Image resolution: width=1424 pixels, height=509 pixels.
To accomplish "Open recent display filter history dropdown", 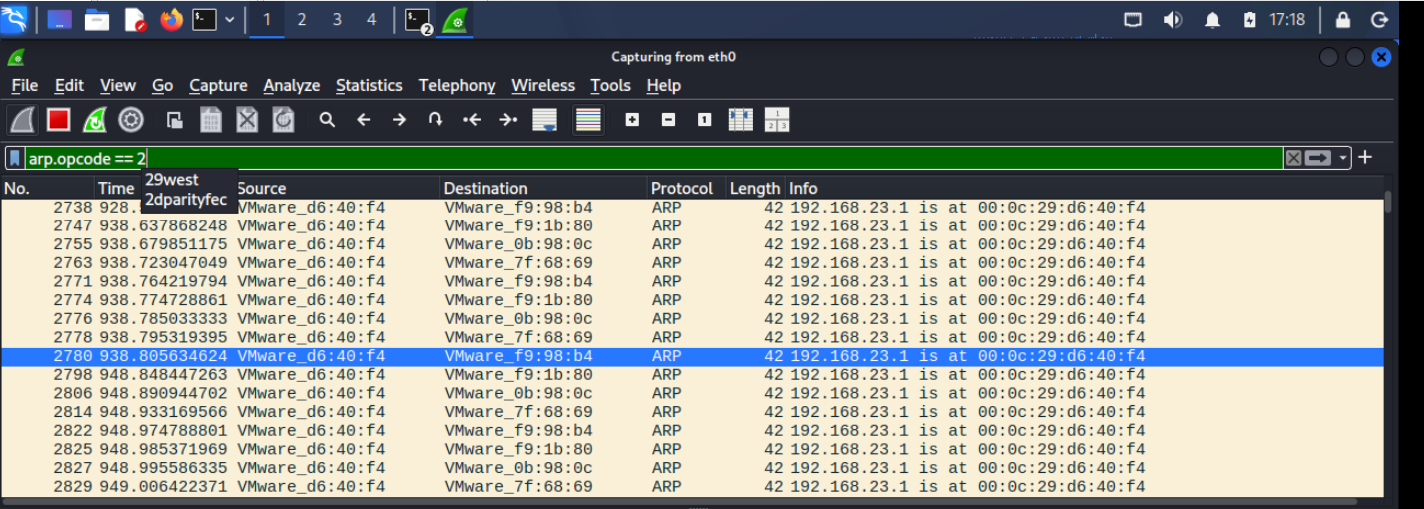I will click(1343, 158).
